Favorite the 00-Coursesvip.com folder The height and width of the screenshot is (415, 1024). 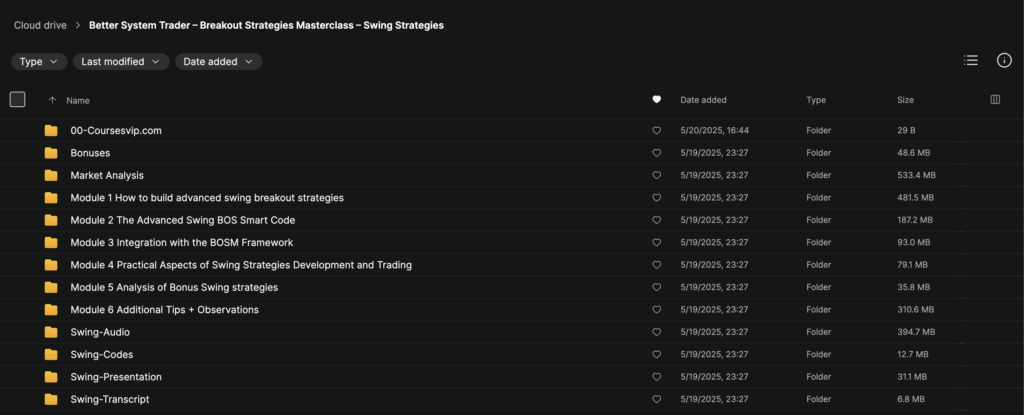(657, 131)
